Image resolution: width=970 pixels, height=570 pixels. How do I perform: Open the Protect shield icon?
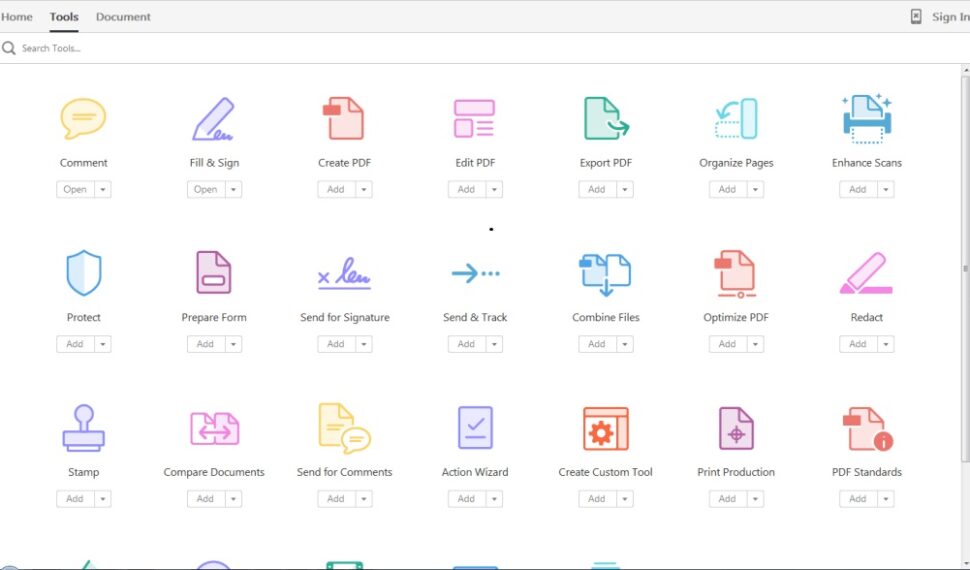click(83, 273)
